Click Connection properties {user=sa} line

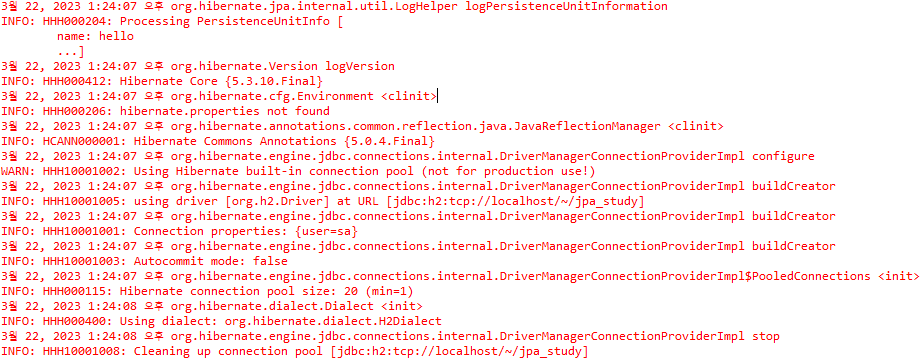[x=179, y=232]
